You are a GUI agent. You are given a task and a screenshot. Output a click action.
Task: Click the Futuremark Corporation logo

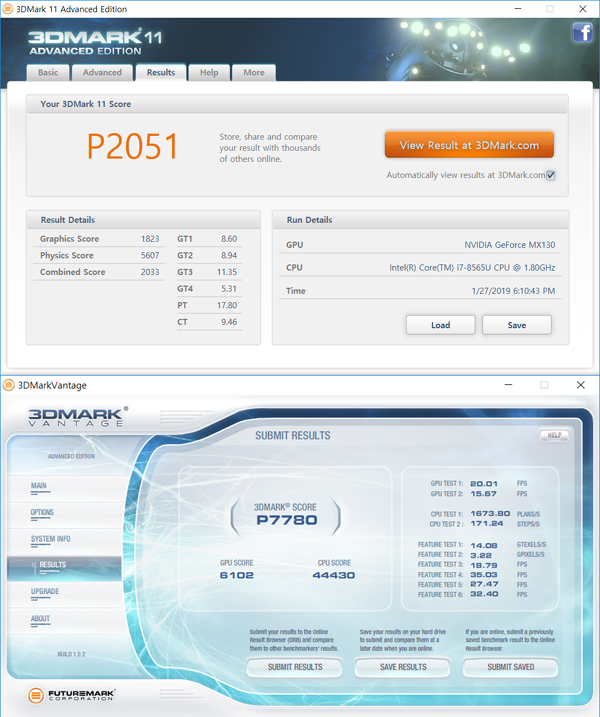72,695
